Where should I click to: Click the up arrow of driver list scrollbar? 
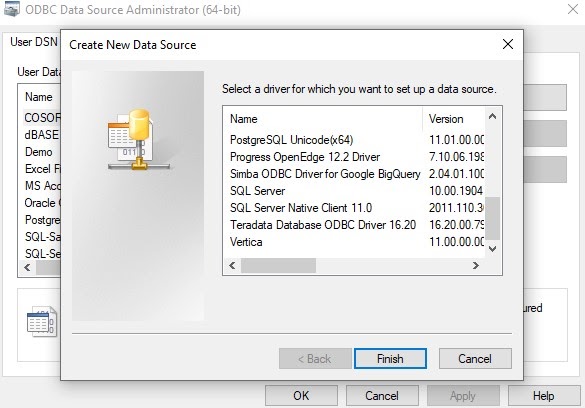[x=492, y=116]
